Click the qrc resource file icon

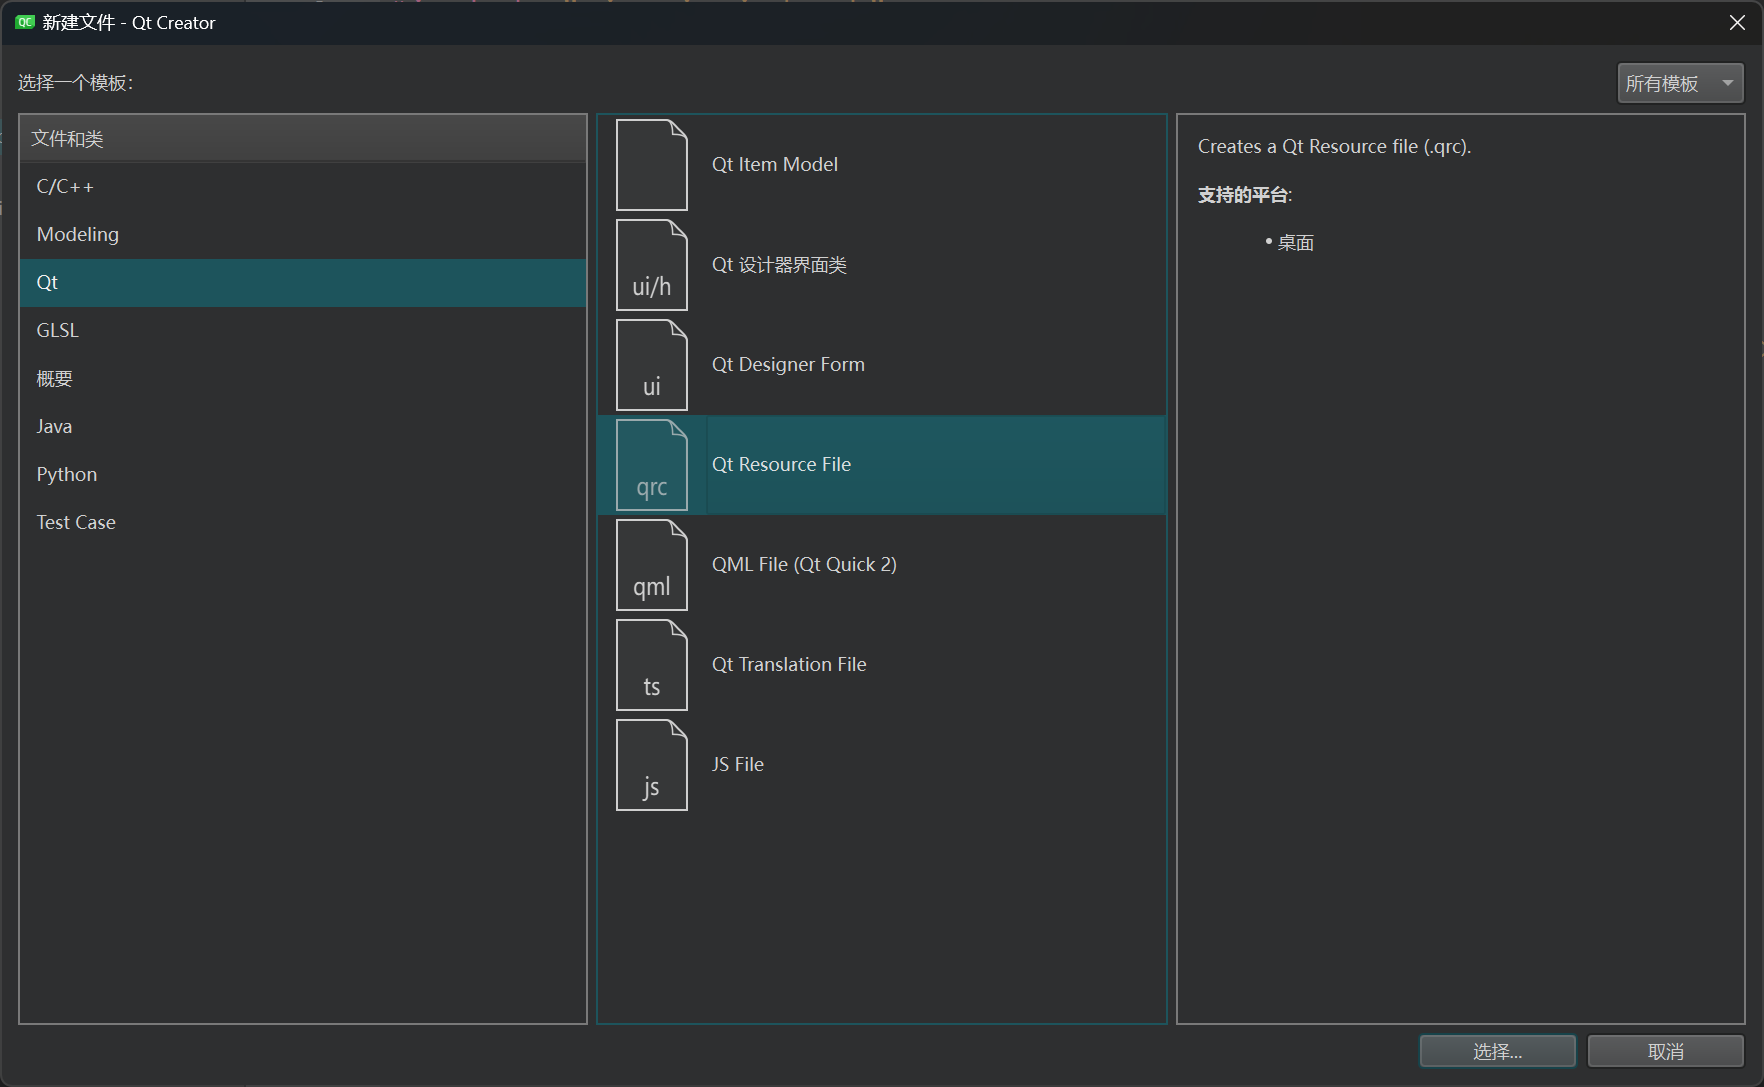coord(652,465)
